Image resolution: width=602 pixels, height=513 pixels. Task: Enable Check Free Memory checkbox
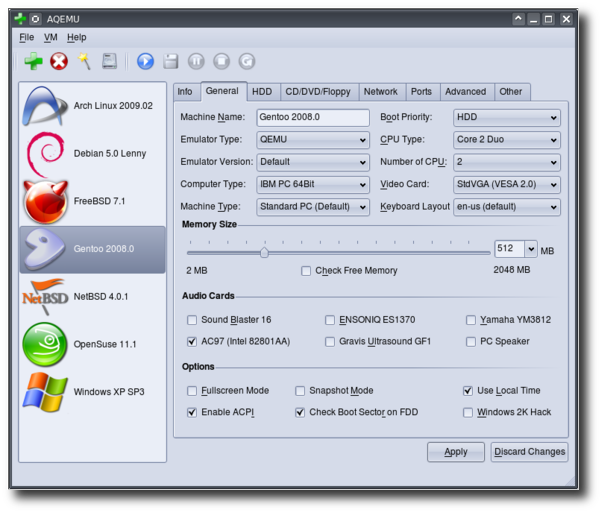click(x=306, y=271)
